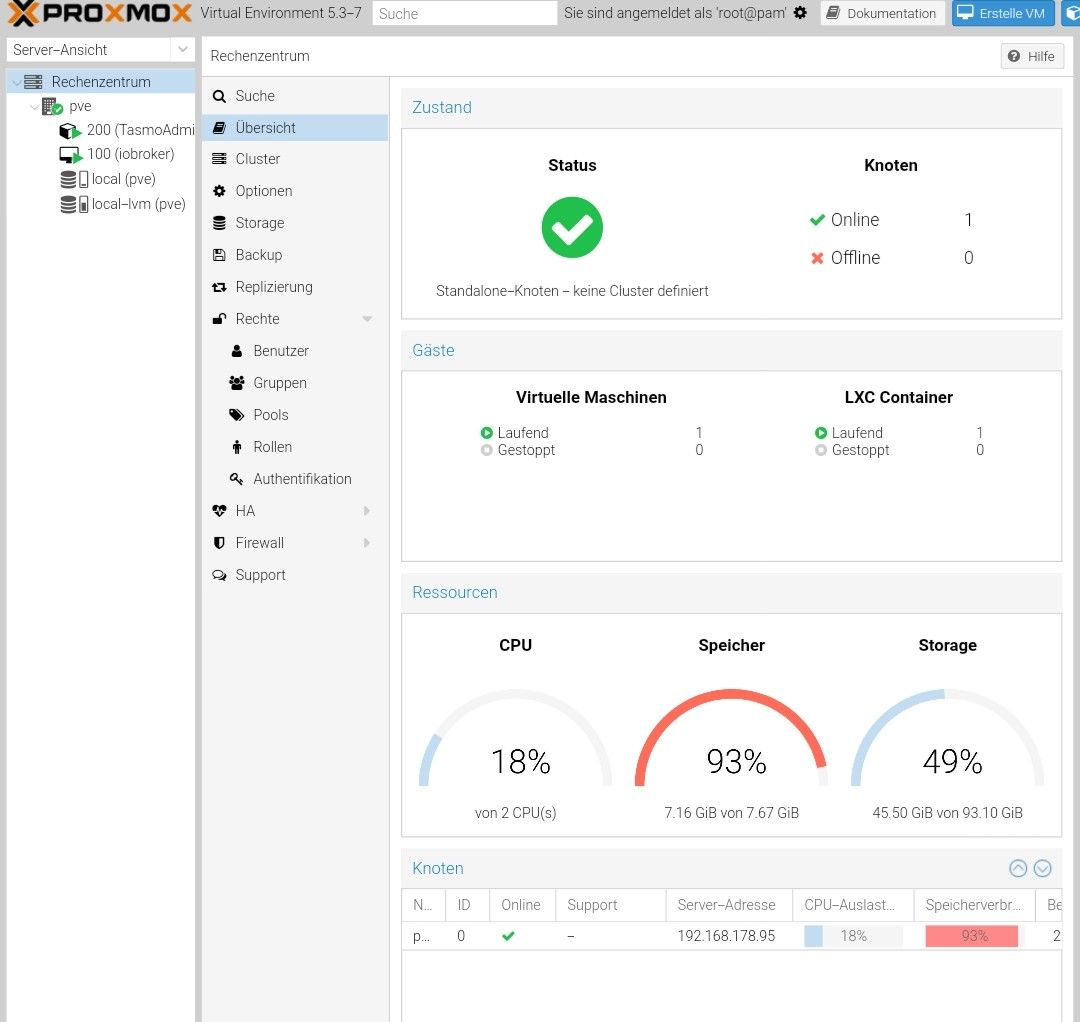Click the Backup floppy disk icon

coord(219,255)
